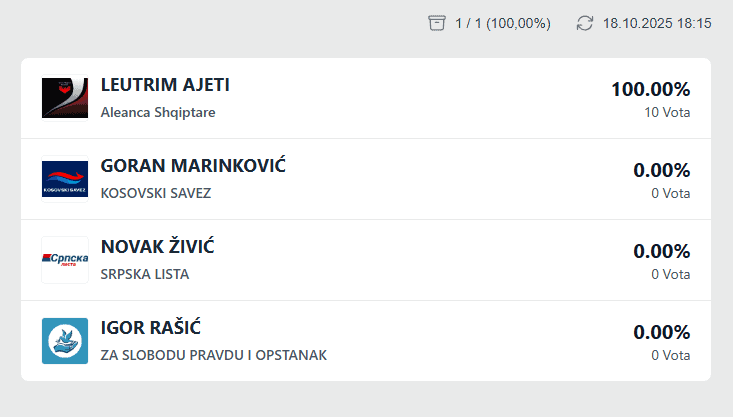Click the refresh arrows icon
The width and height of the screenshot is (733, 417).
(585, 23)
